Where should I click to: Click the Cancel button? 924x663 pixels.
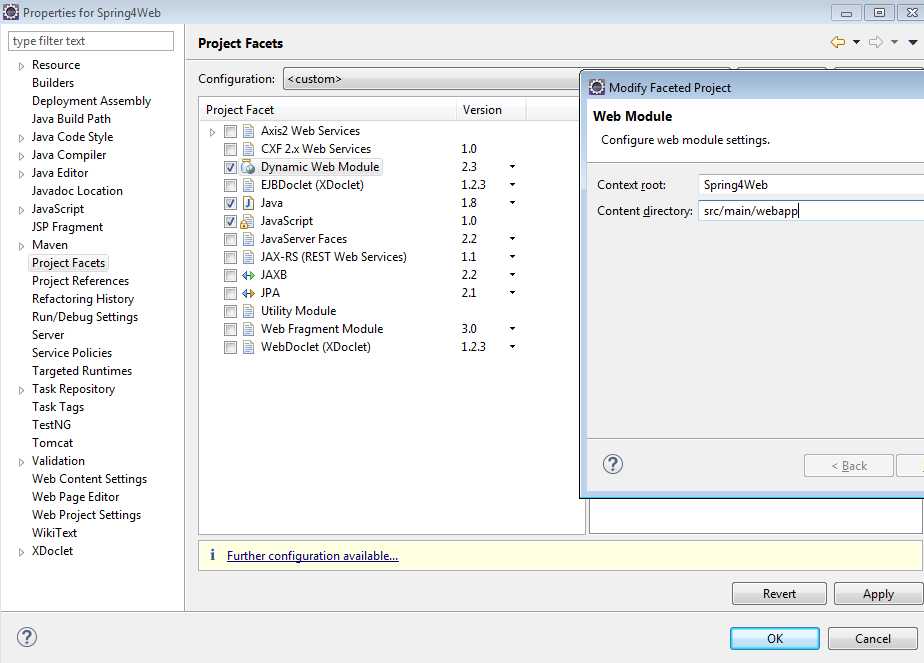[873, 638]
